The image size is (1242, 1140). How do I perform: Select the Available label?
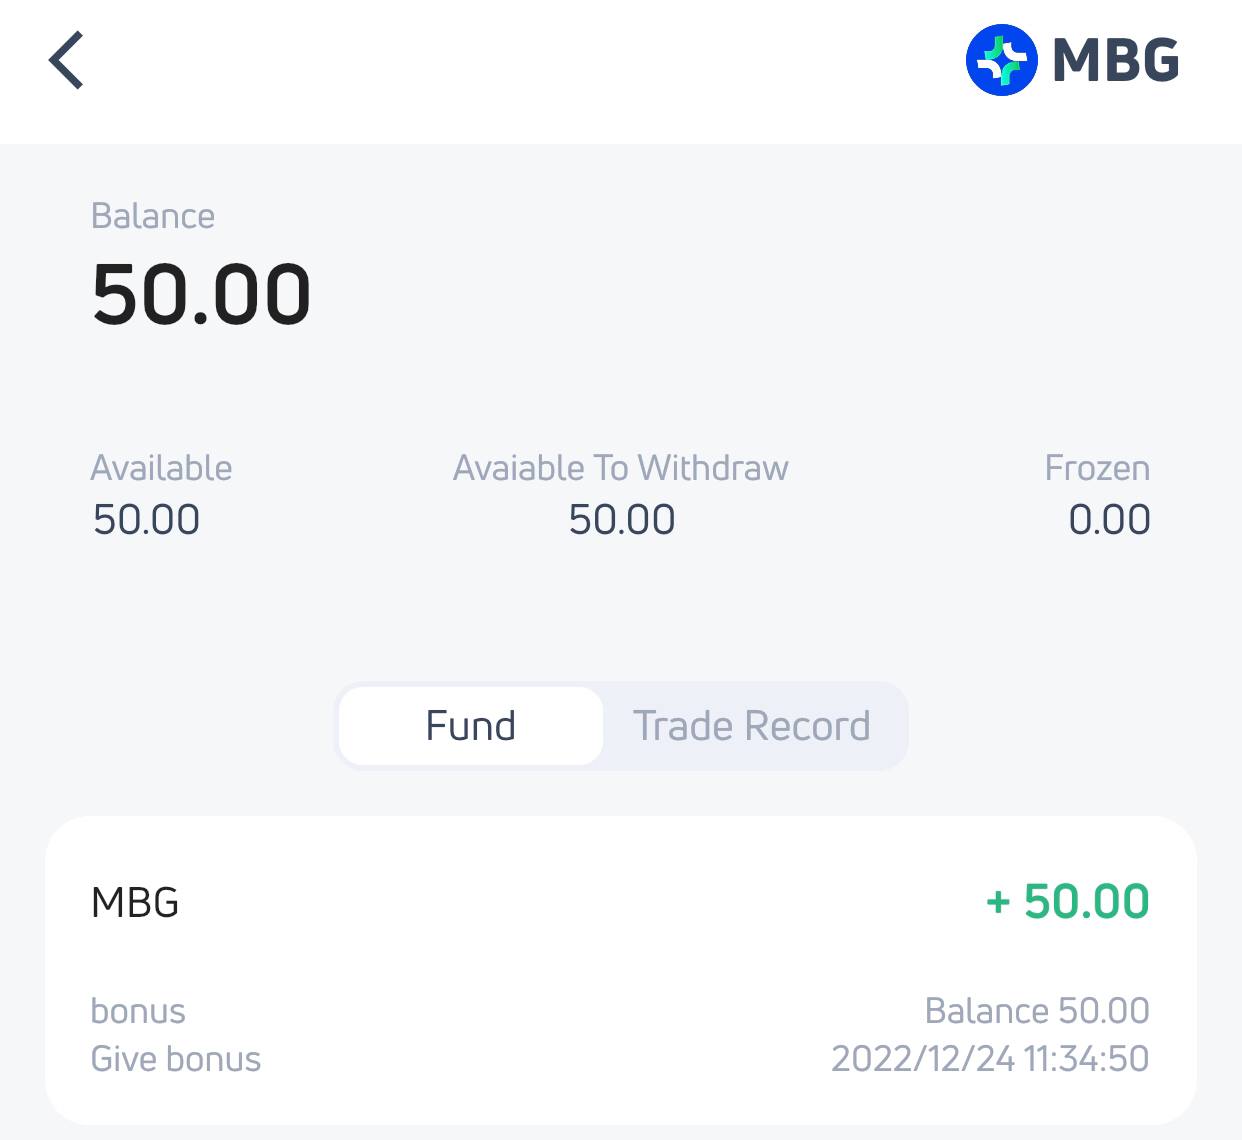[x=161, y=468]
